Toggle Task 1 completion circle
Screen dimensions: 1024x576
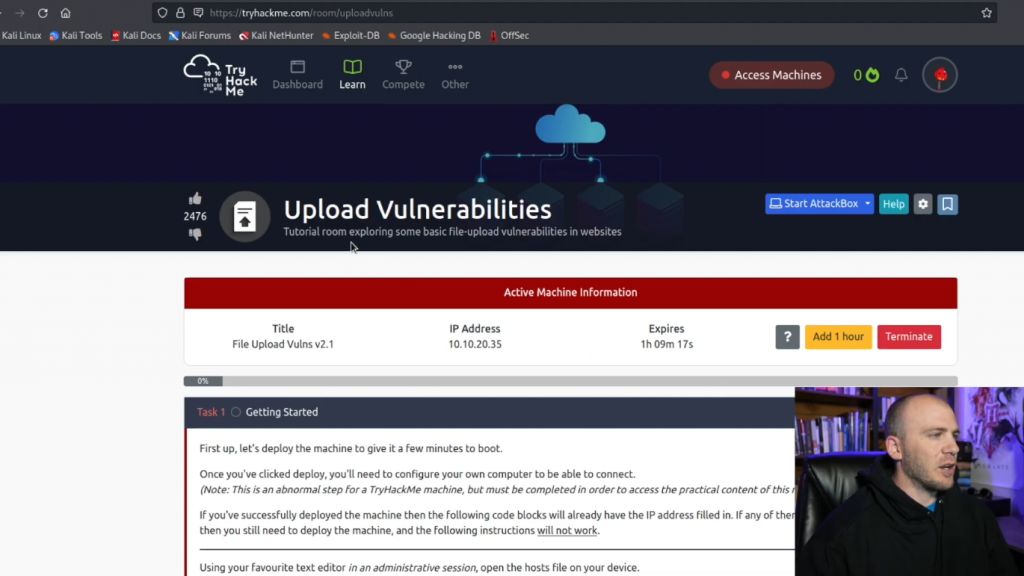236,412
